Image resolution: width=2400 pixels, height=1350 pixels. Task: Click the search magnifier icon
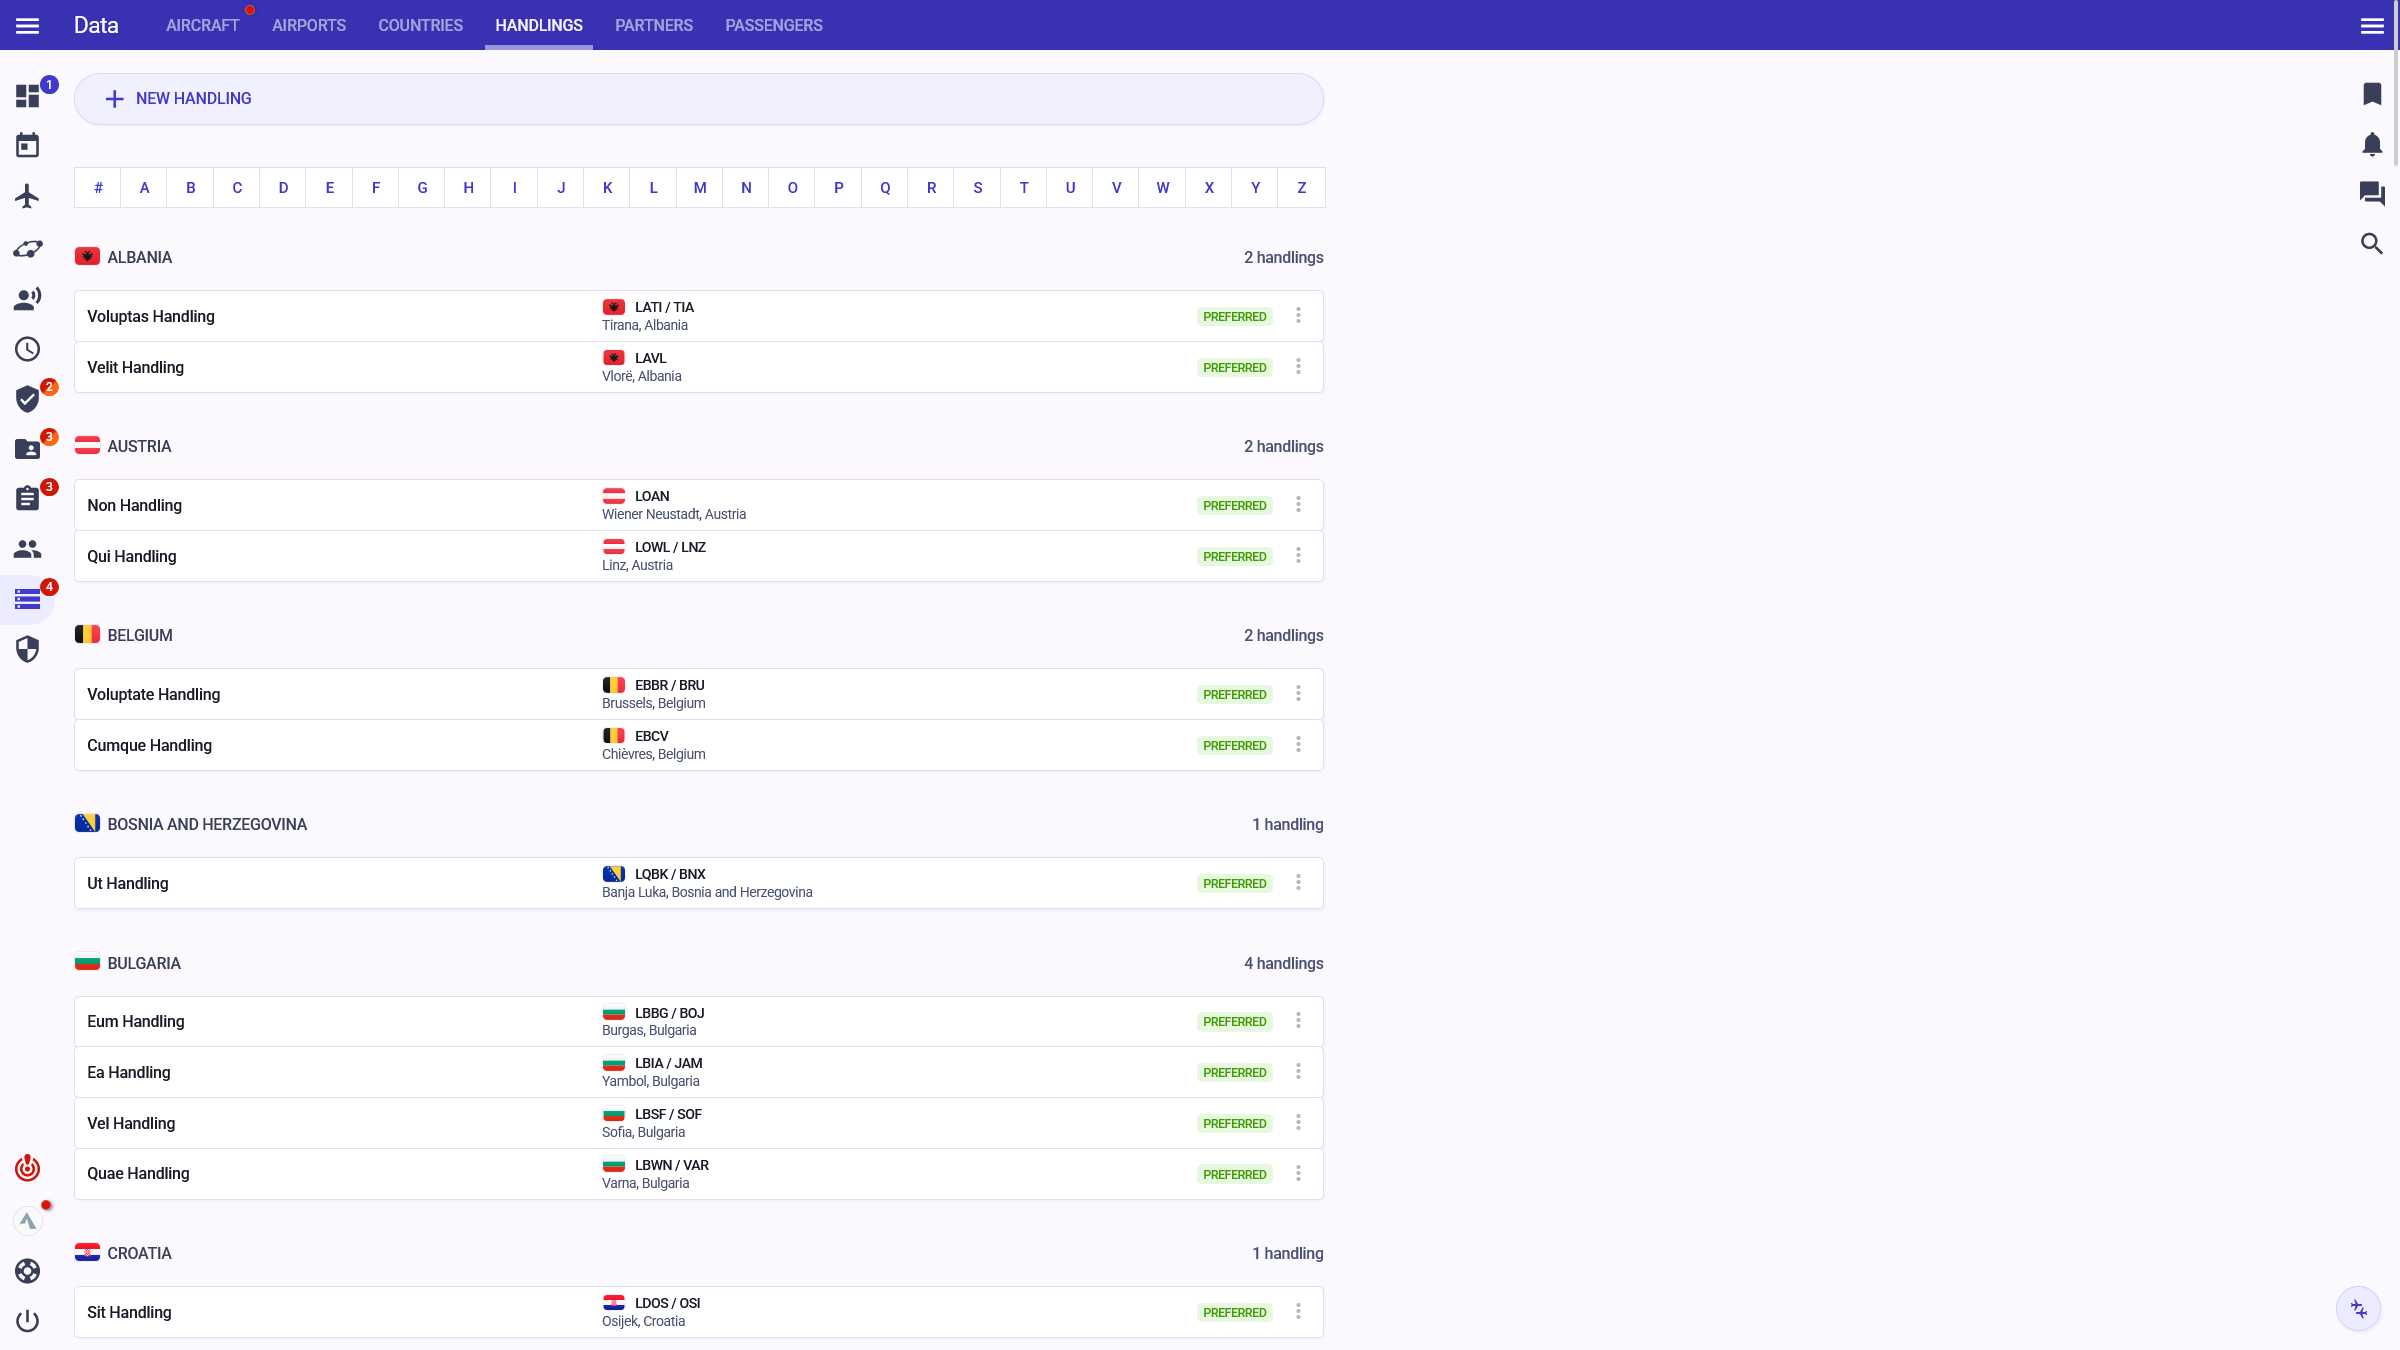(2371, 243)
